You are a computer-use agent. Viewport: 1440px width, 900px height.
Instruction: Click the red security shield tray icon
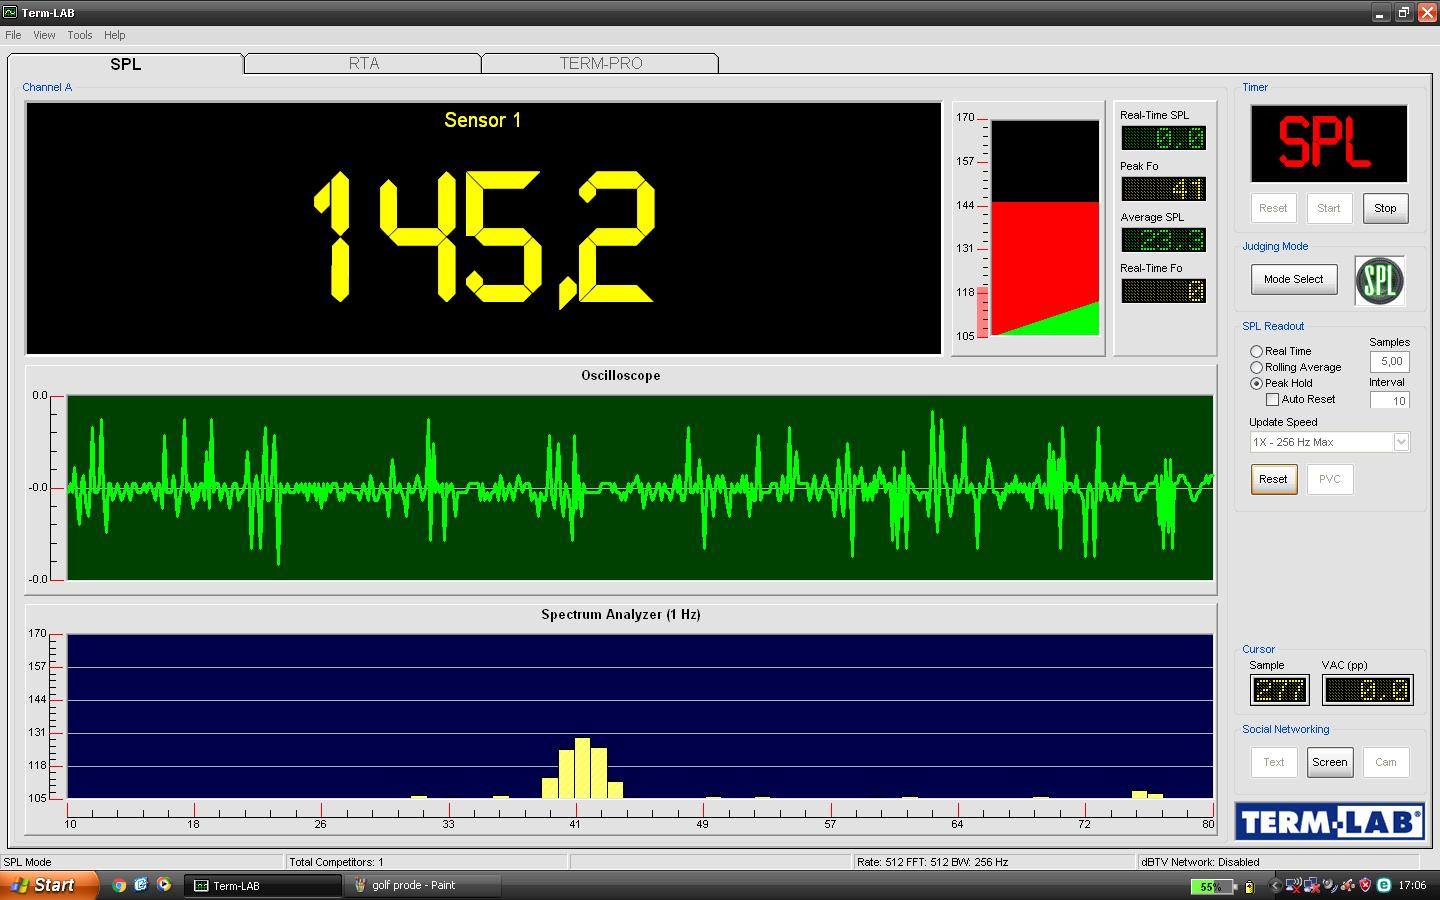pyautogui.click(x=1365, y=885)
